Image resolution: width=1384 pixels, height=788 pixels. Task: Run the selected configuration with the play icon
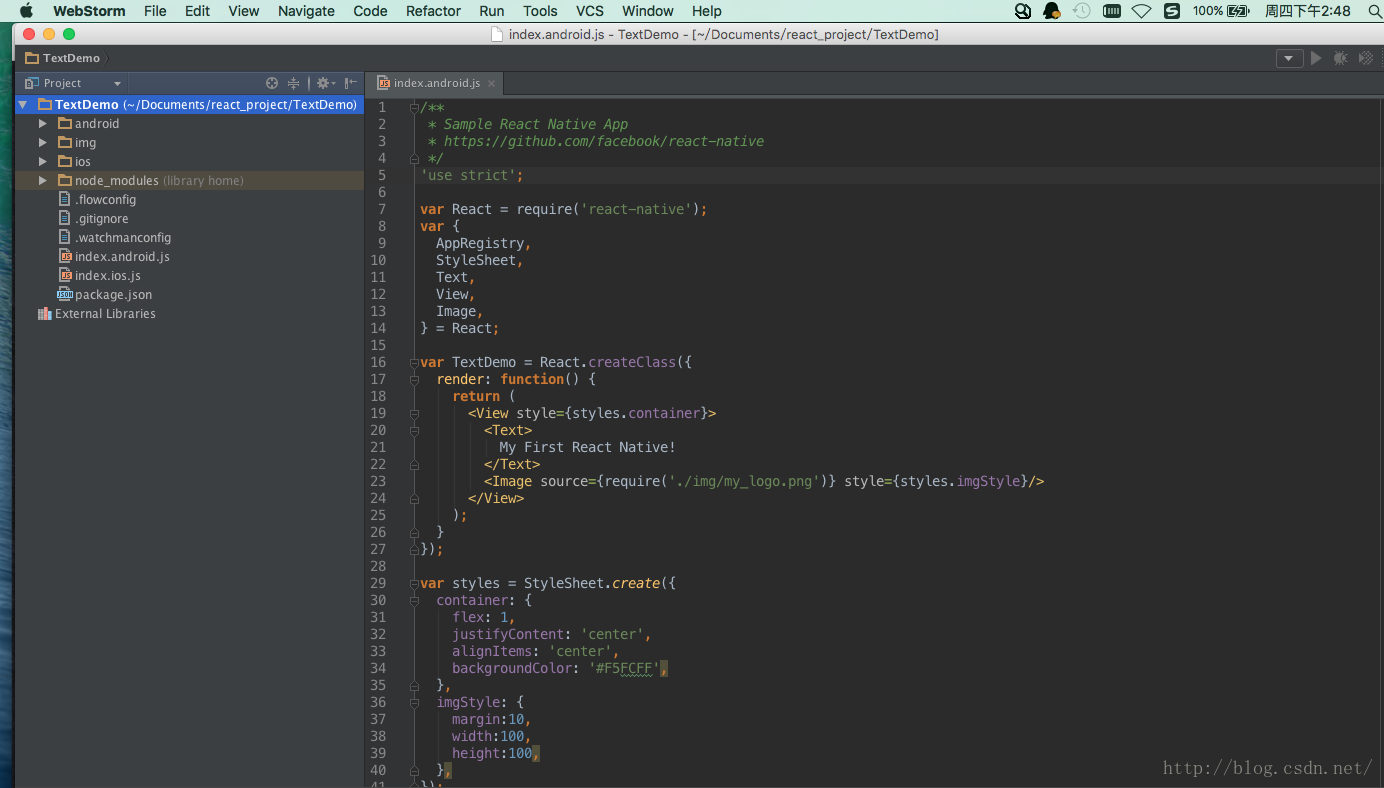(x=1316, y=58)
